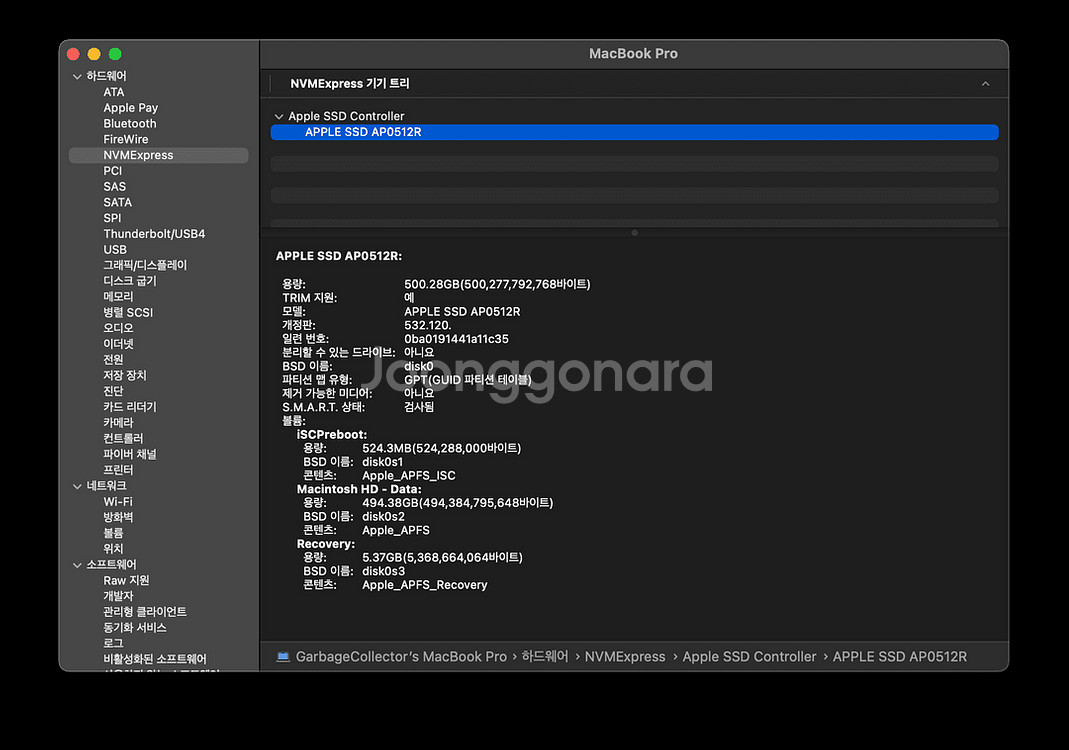Screen dimensions: 1069x750
Task: Click Apple SSD Controller in the path bar
Action: pos(749,657)
